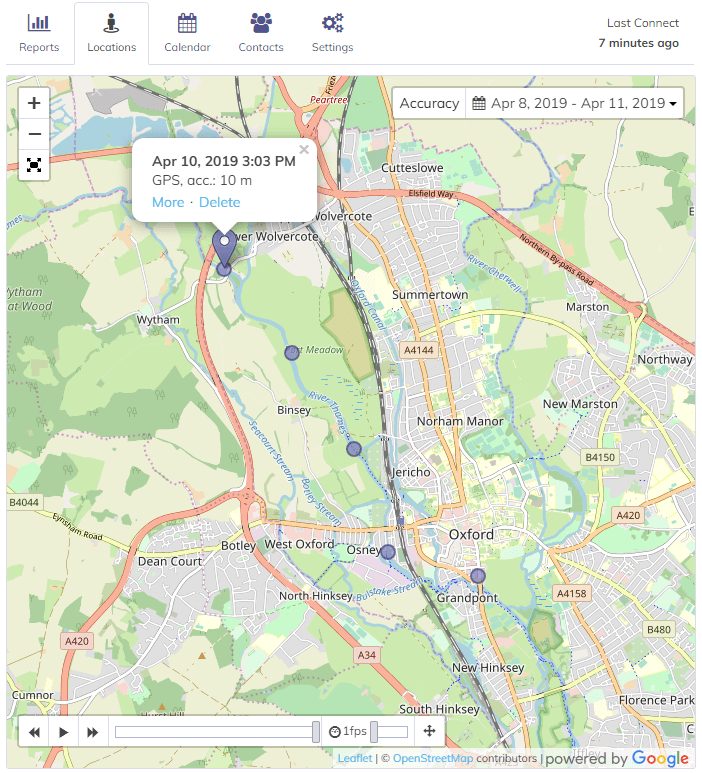This screenshot has height=773, width=702.
Task: Toggle the Accuracy button
Action: pos(429,103)
